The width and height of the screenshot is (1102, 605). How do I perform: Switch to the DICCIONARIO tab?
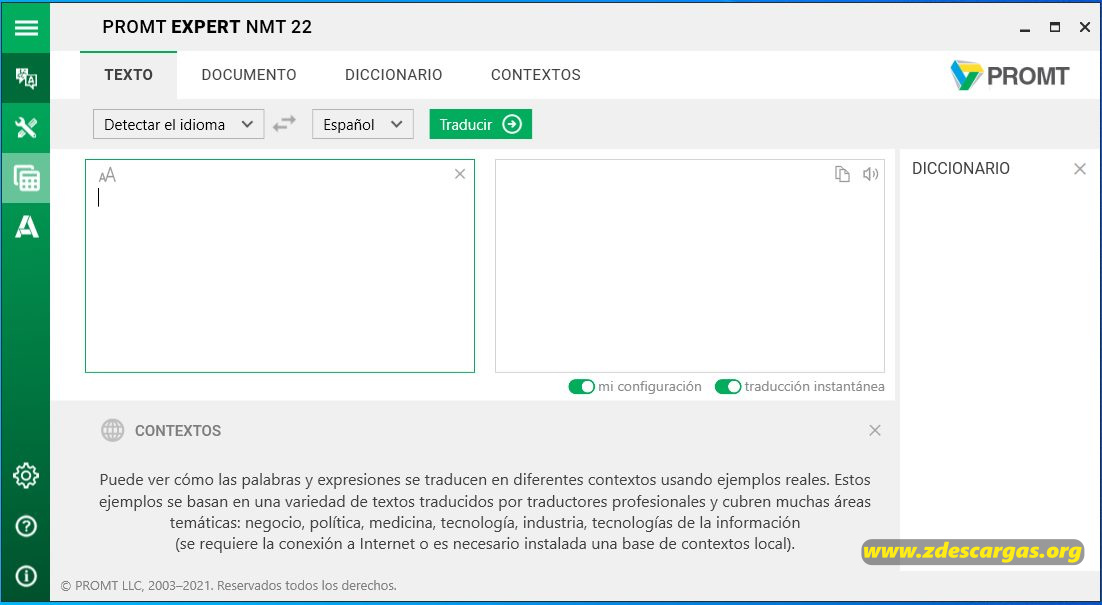point(394,74)
